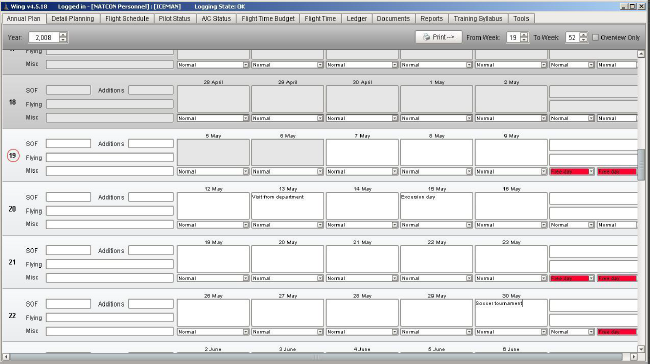651x364 pixels.
Task: Click the scroll up arrow of vertical scrollbar
Action: (641, 54)
